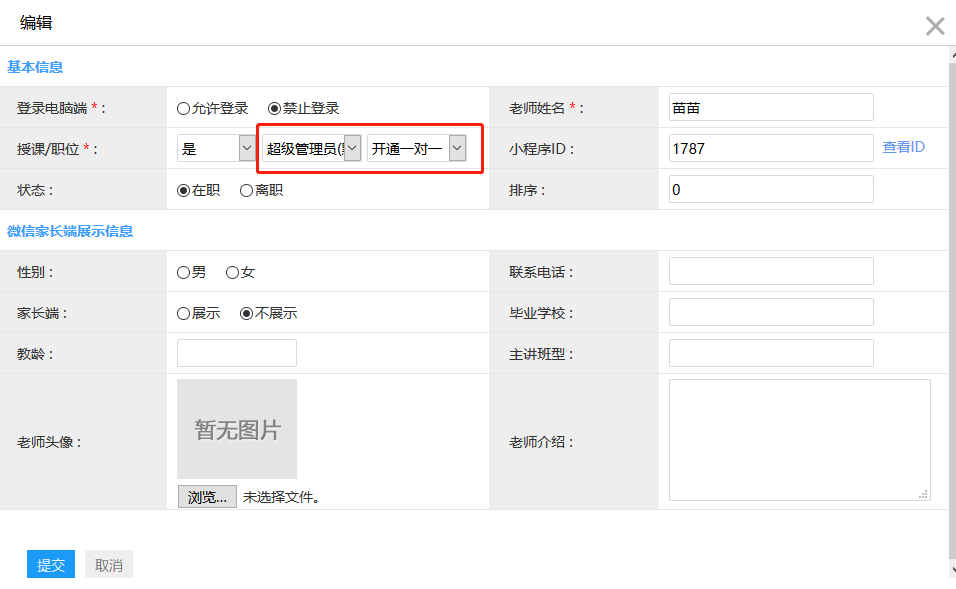Click 浏览... to choose avatar file
Viewport: 956px width, 589px height.
coord(207,497)
